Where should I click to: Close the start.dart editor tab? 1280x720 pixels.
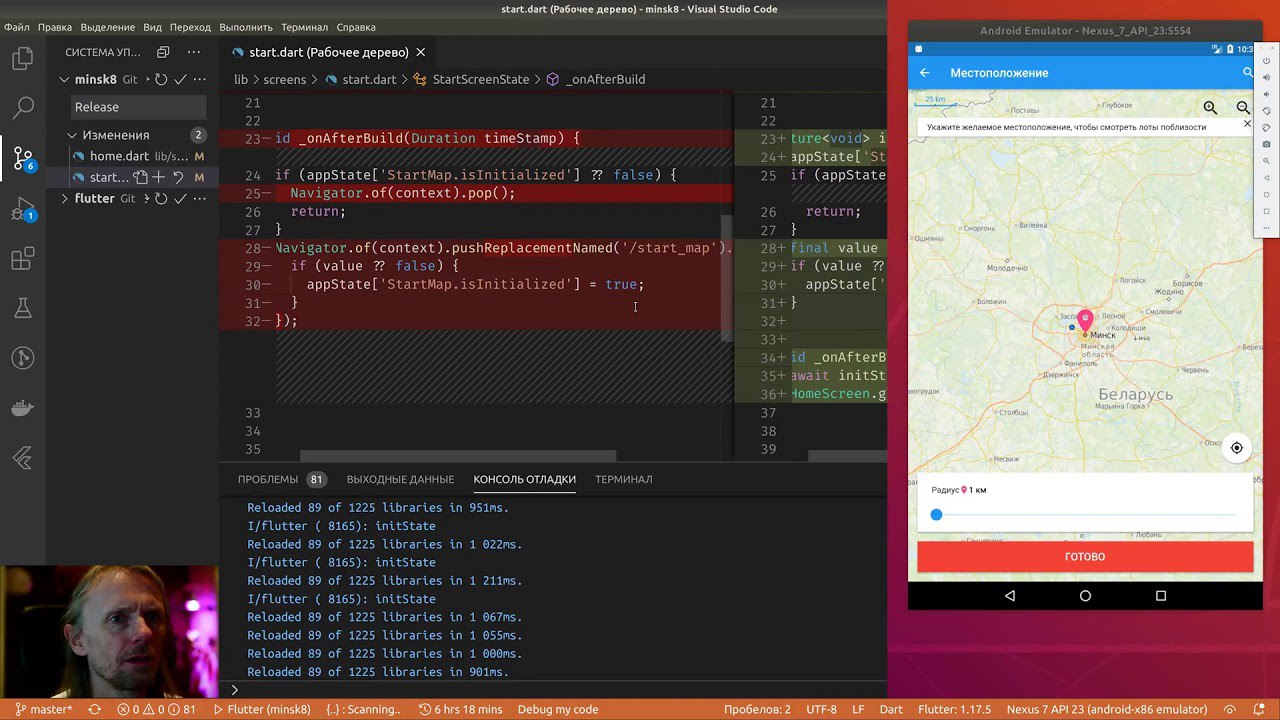[x=421, y=52]
